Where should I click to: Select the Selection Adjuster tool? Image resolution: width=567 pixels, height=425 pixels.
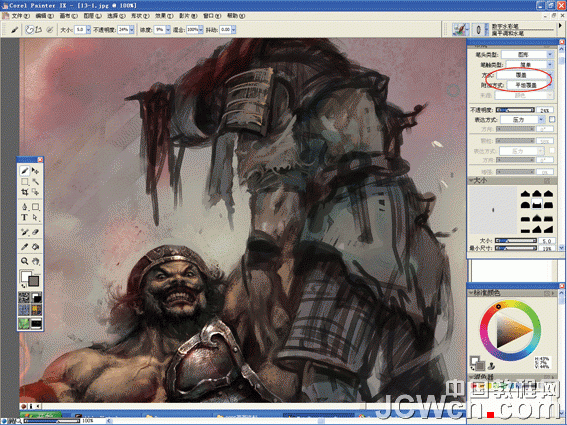pos(35,192)
